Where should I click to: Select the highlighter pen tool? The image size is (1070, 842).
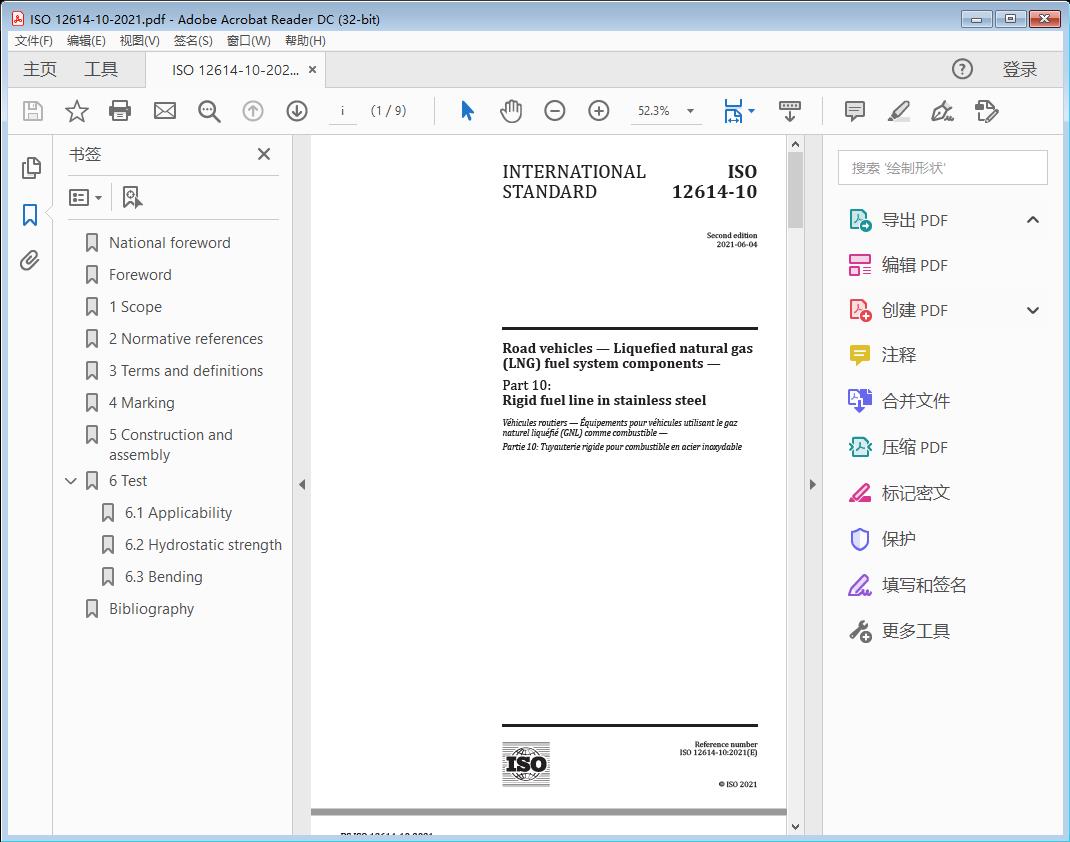[898, 111]
